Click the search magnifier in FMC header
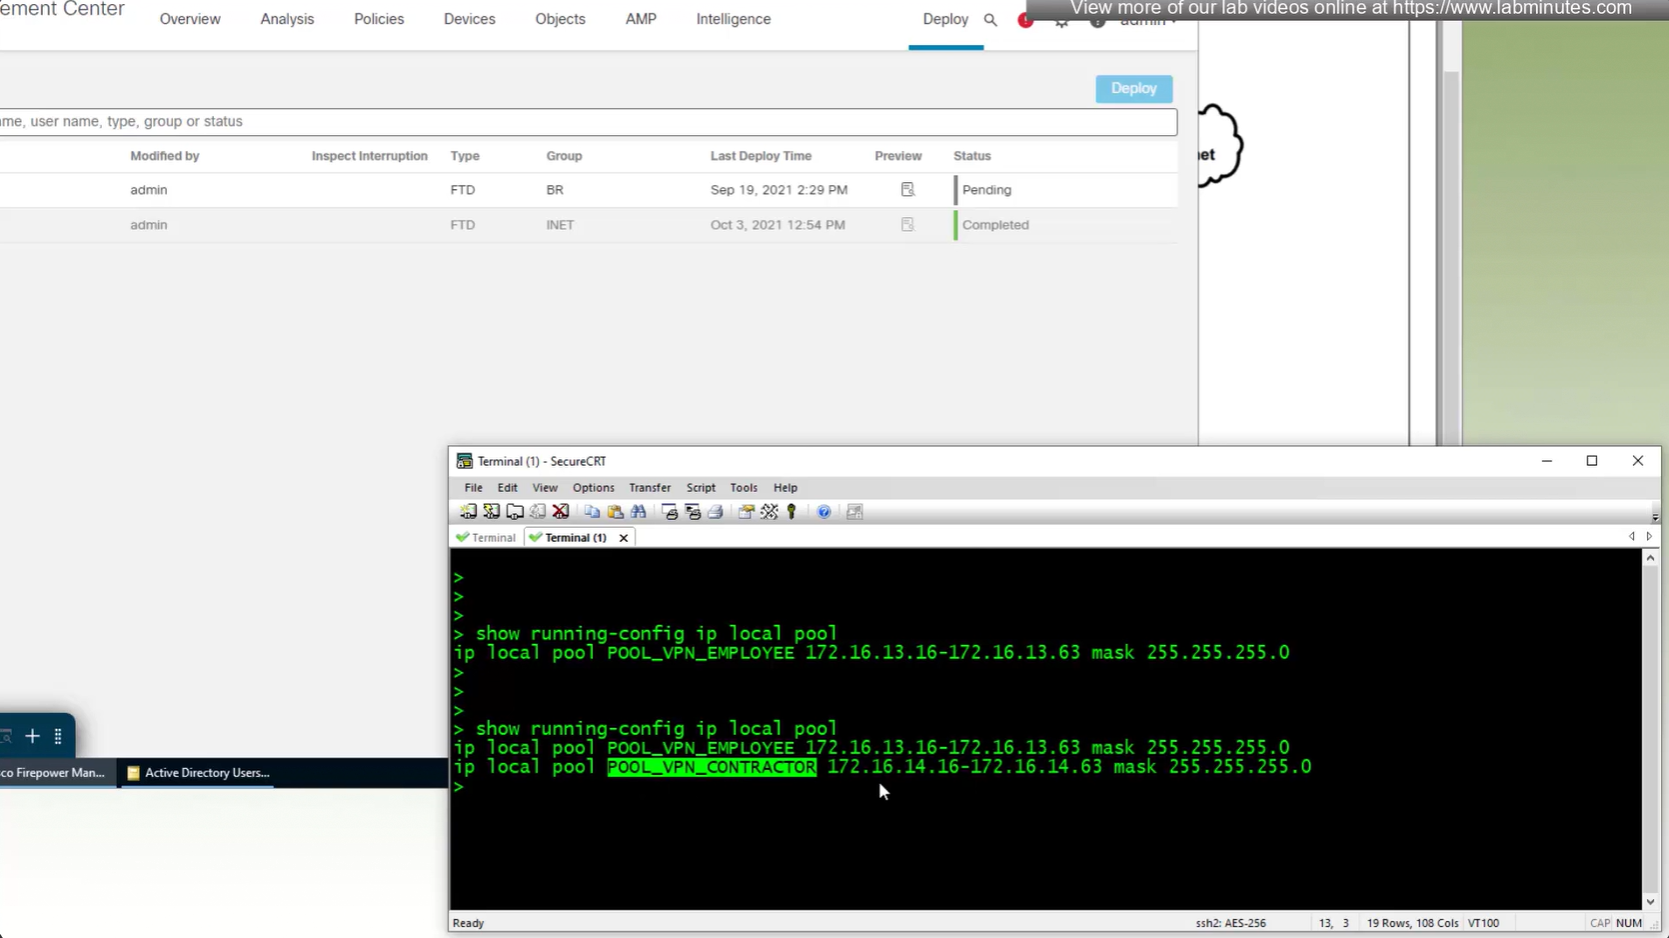Image resolution: width=1669 pixels, height=938 pixels. coord(990,20)
